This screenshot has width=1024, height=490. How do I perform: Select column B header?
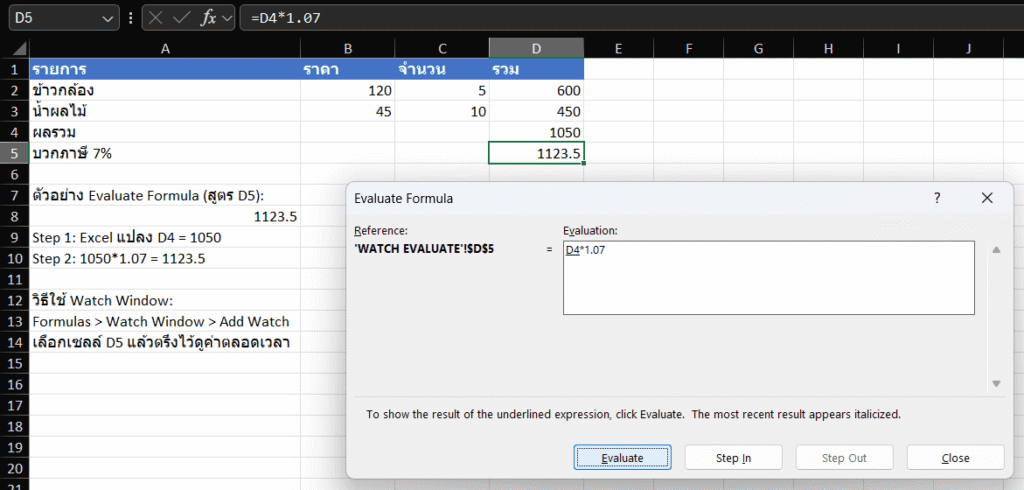(x=347, y=48)
